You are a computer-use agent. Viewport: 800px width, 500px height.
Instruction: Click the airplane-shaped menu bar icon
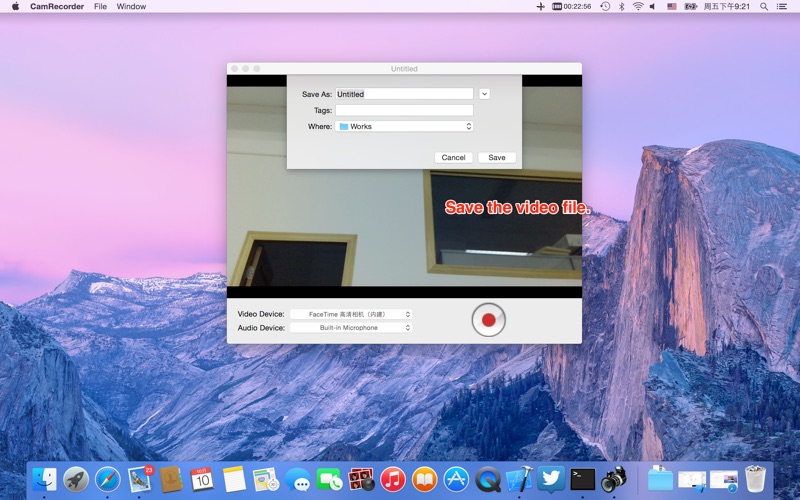point(540,7)
